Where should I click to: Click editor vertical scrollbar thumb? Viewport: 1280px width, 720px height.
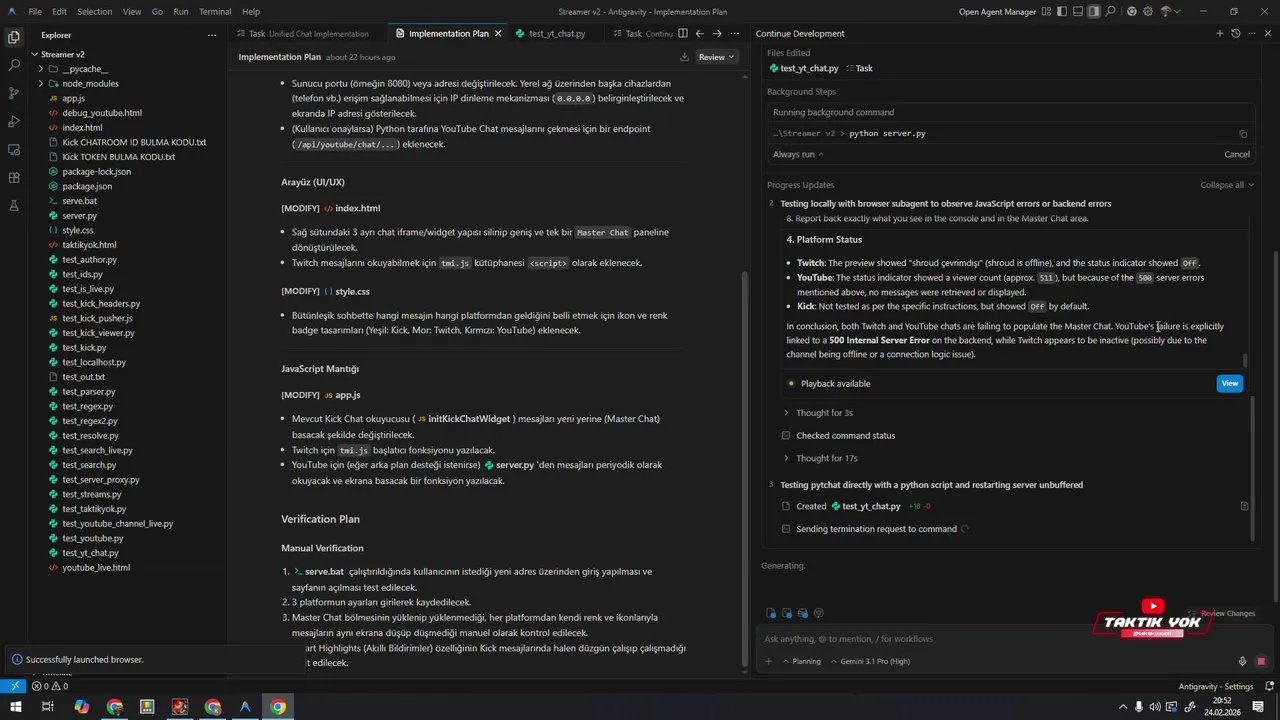[x=744, y=468]
